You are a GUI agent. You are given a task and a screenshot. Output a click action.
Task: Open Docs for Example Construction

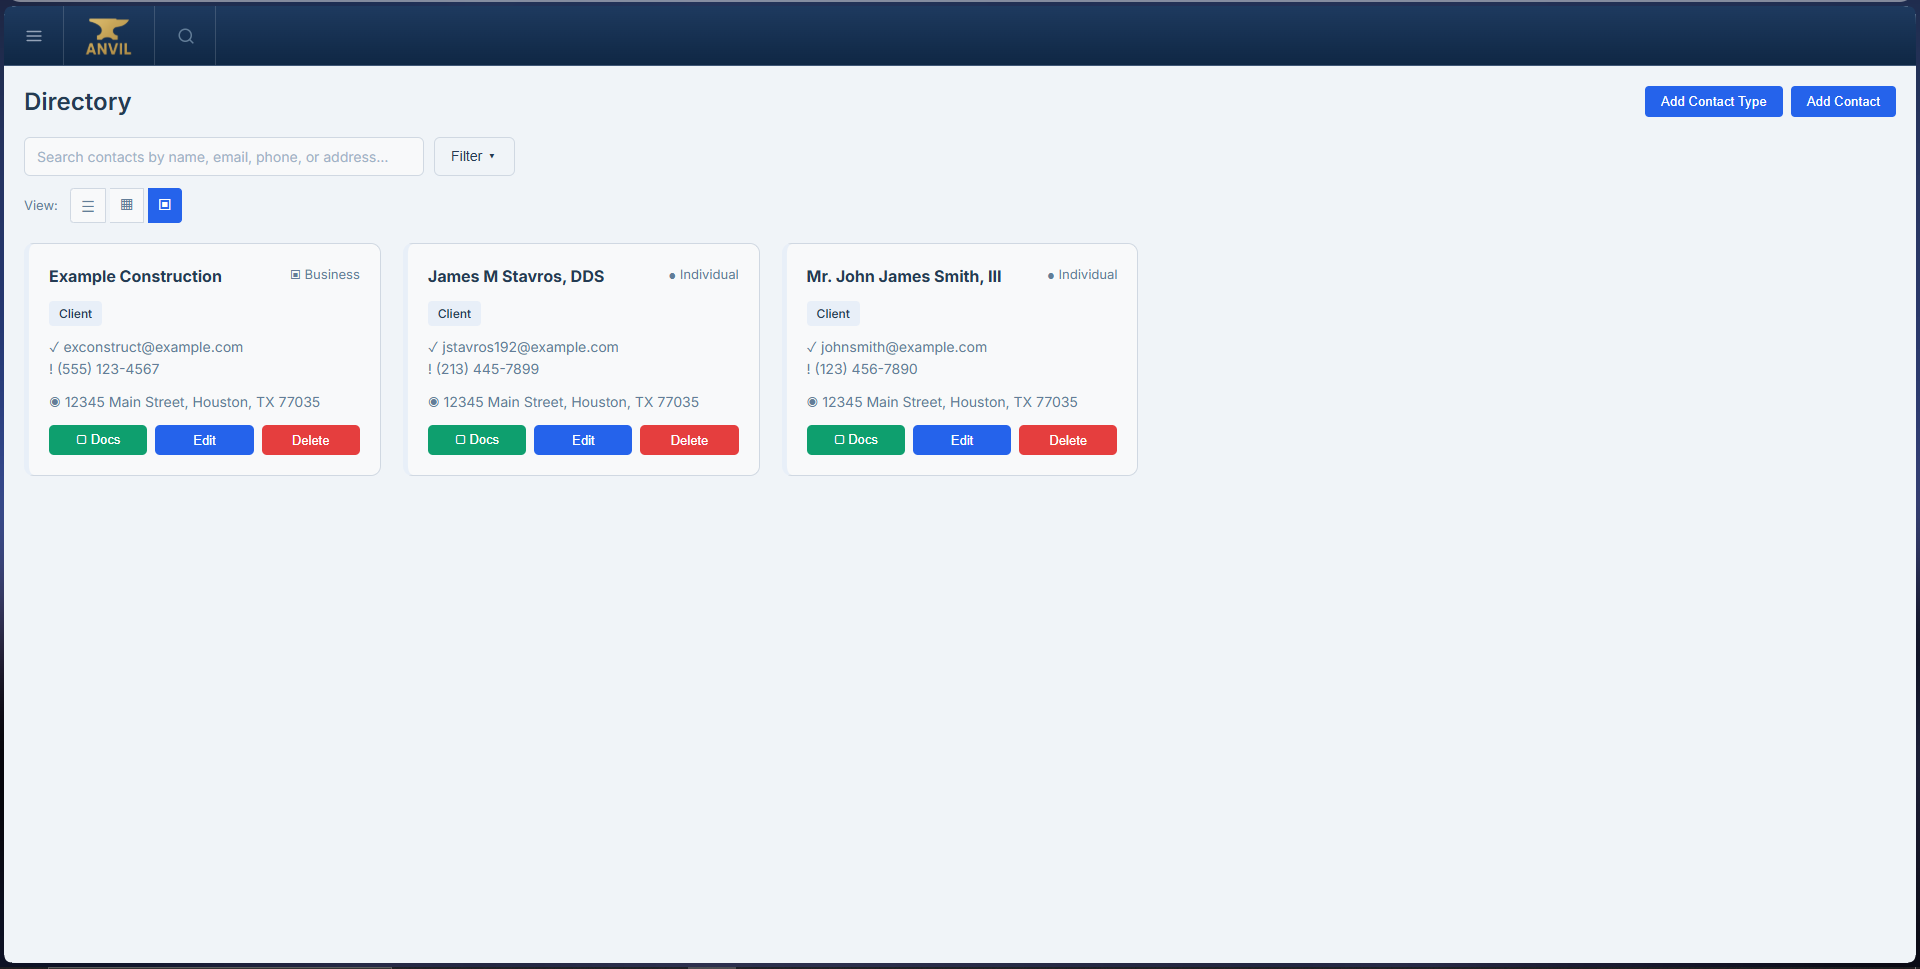97,440
